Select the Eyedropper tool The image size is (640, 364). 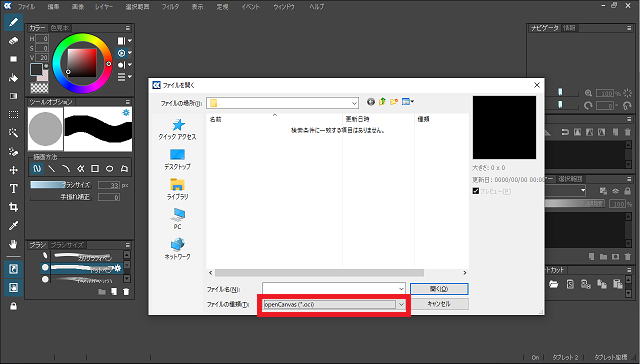point(13,226)
